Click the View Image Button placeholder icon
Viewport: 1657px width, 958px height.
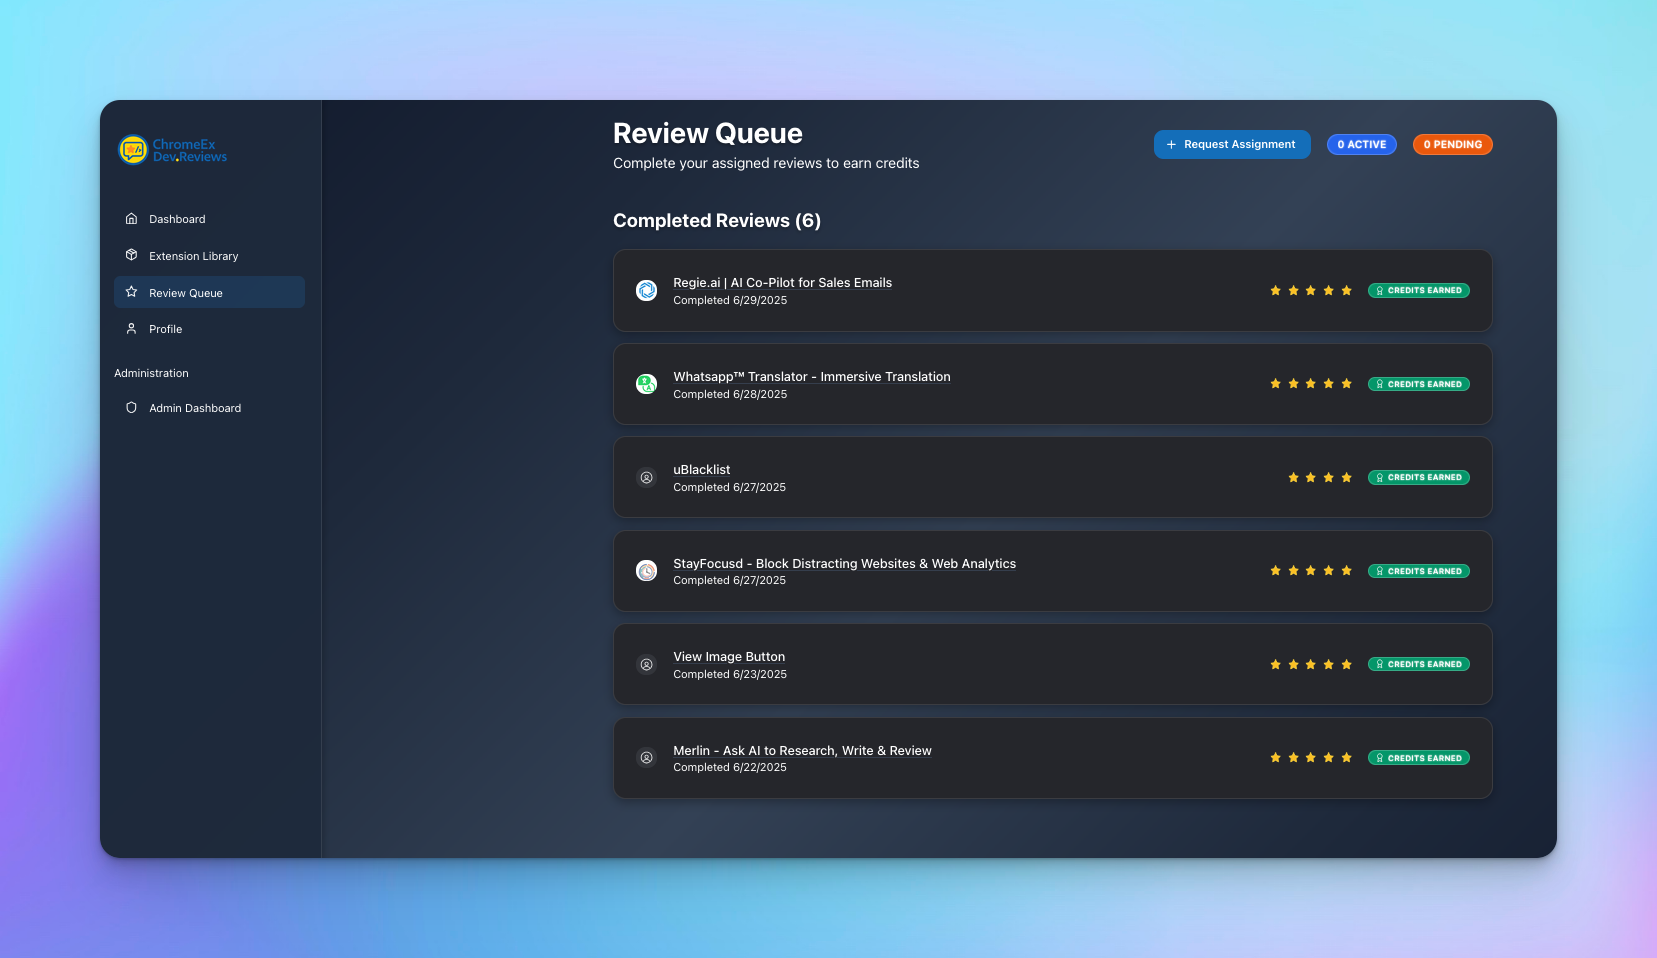pyautogui.click(x=647, y=665)
